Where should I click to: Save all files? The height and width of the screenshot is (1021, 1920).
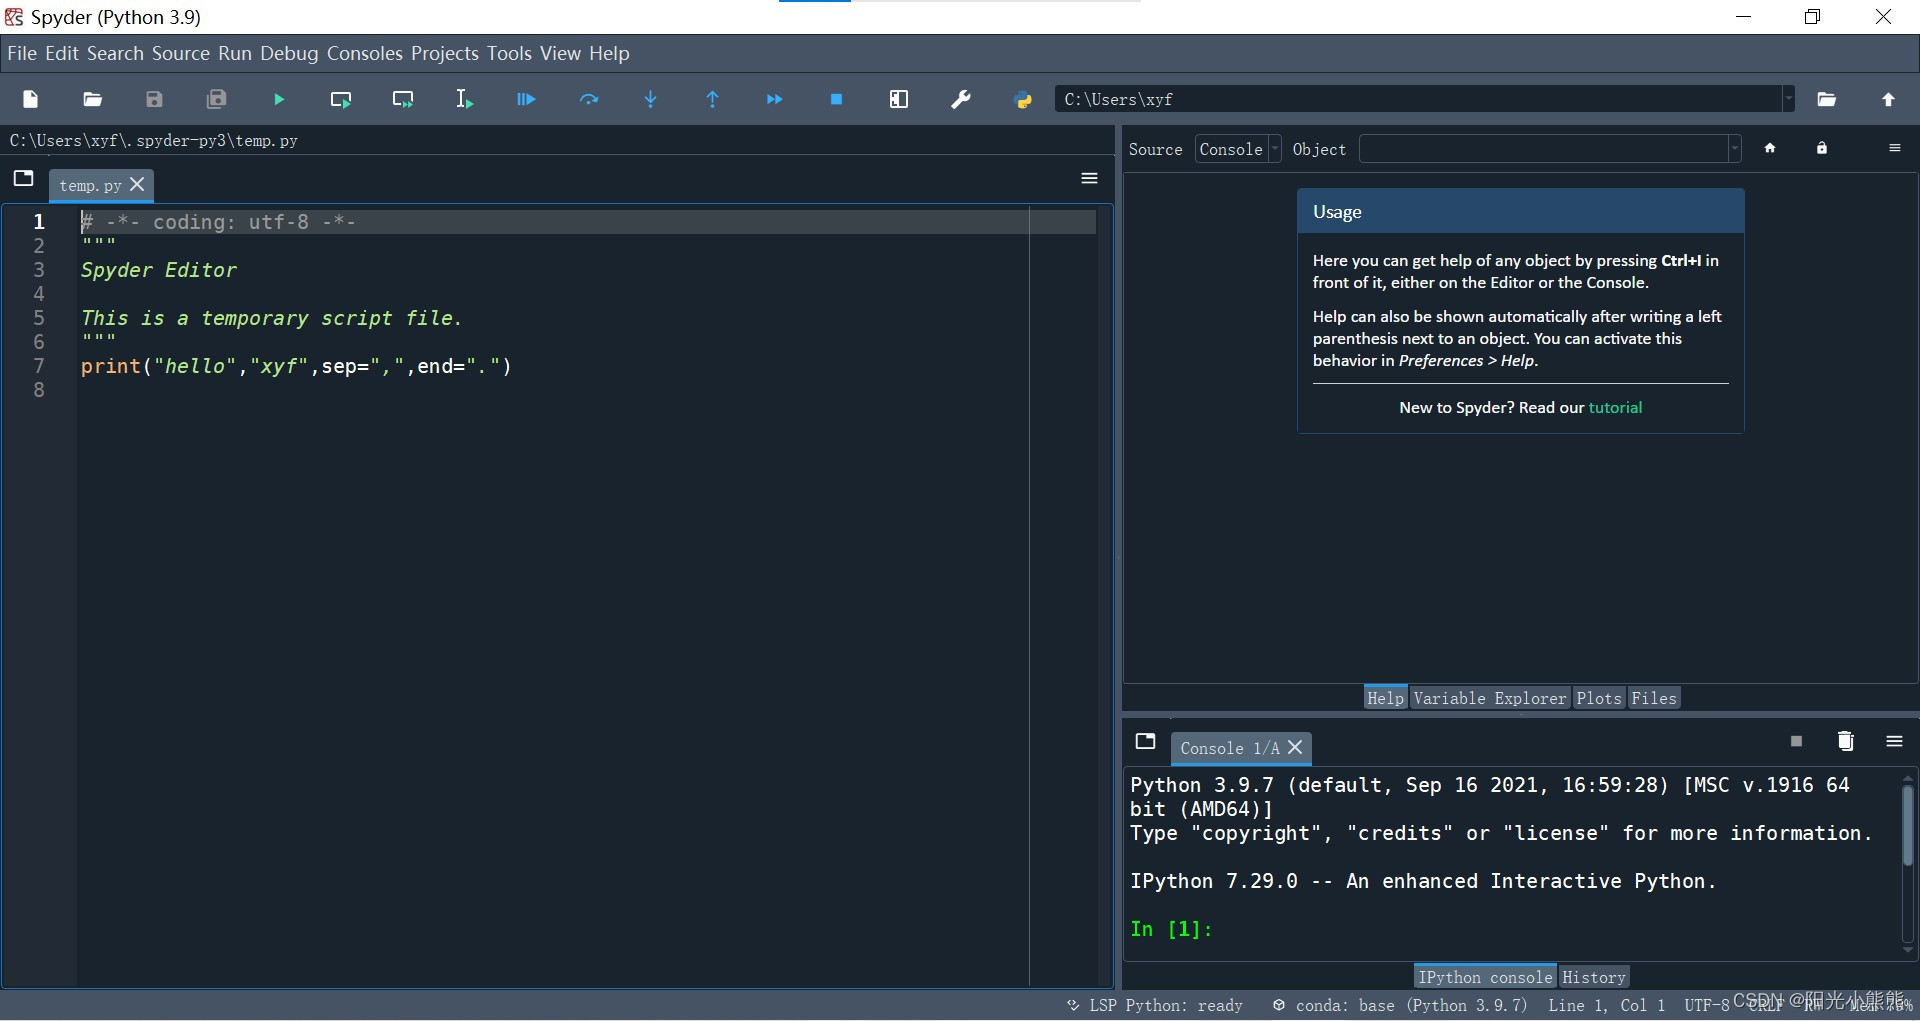coord(216,99)
